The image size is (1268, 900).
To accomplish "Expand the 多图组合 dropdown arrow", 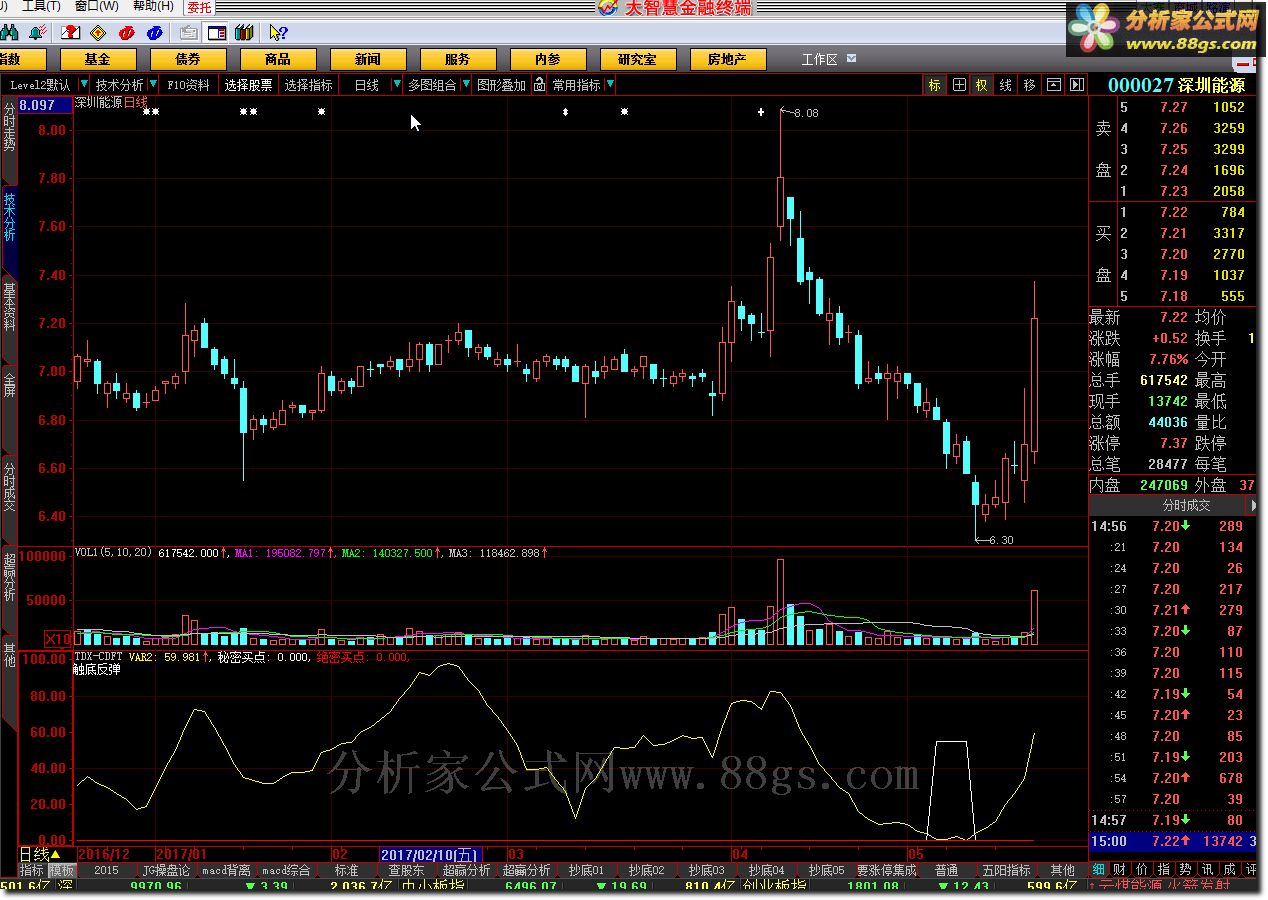I will [464, 85].
